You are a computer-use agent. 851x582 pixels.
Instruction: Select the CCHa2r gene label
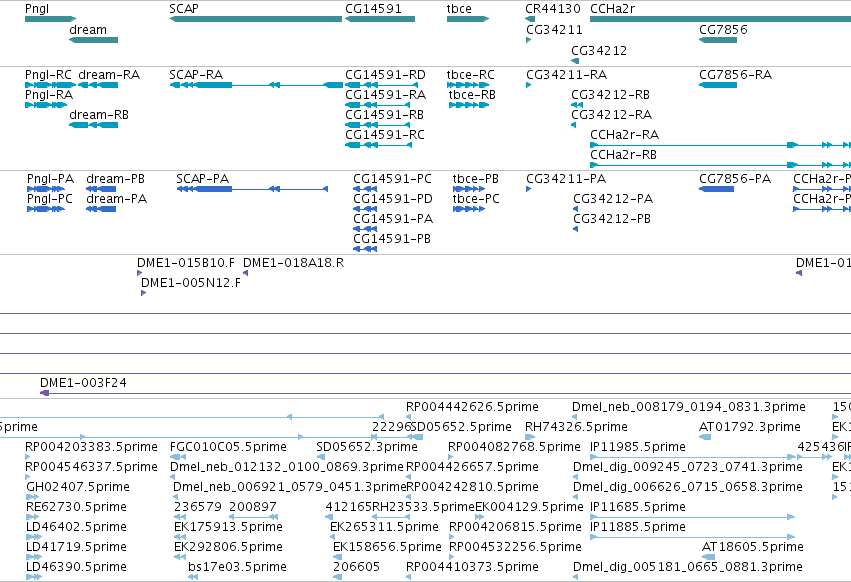point(612,9)
